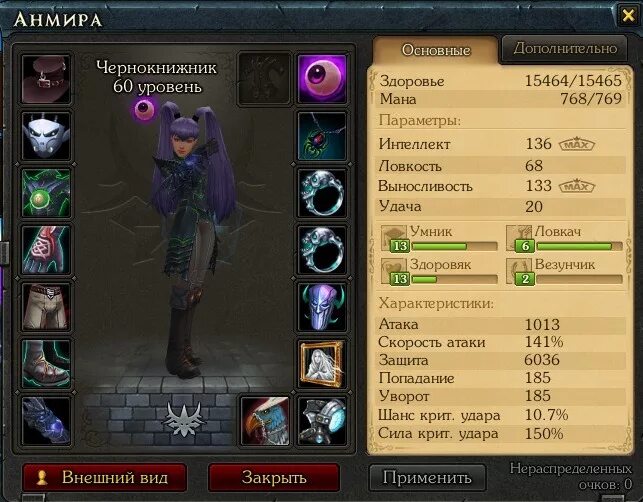The image size is (643, 502).
Task: Select the beige pants equipment slot
Action: coord(46,307)
